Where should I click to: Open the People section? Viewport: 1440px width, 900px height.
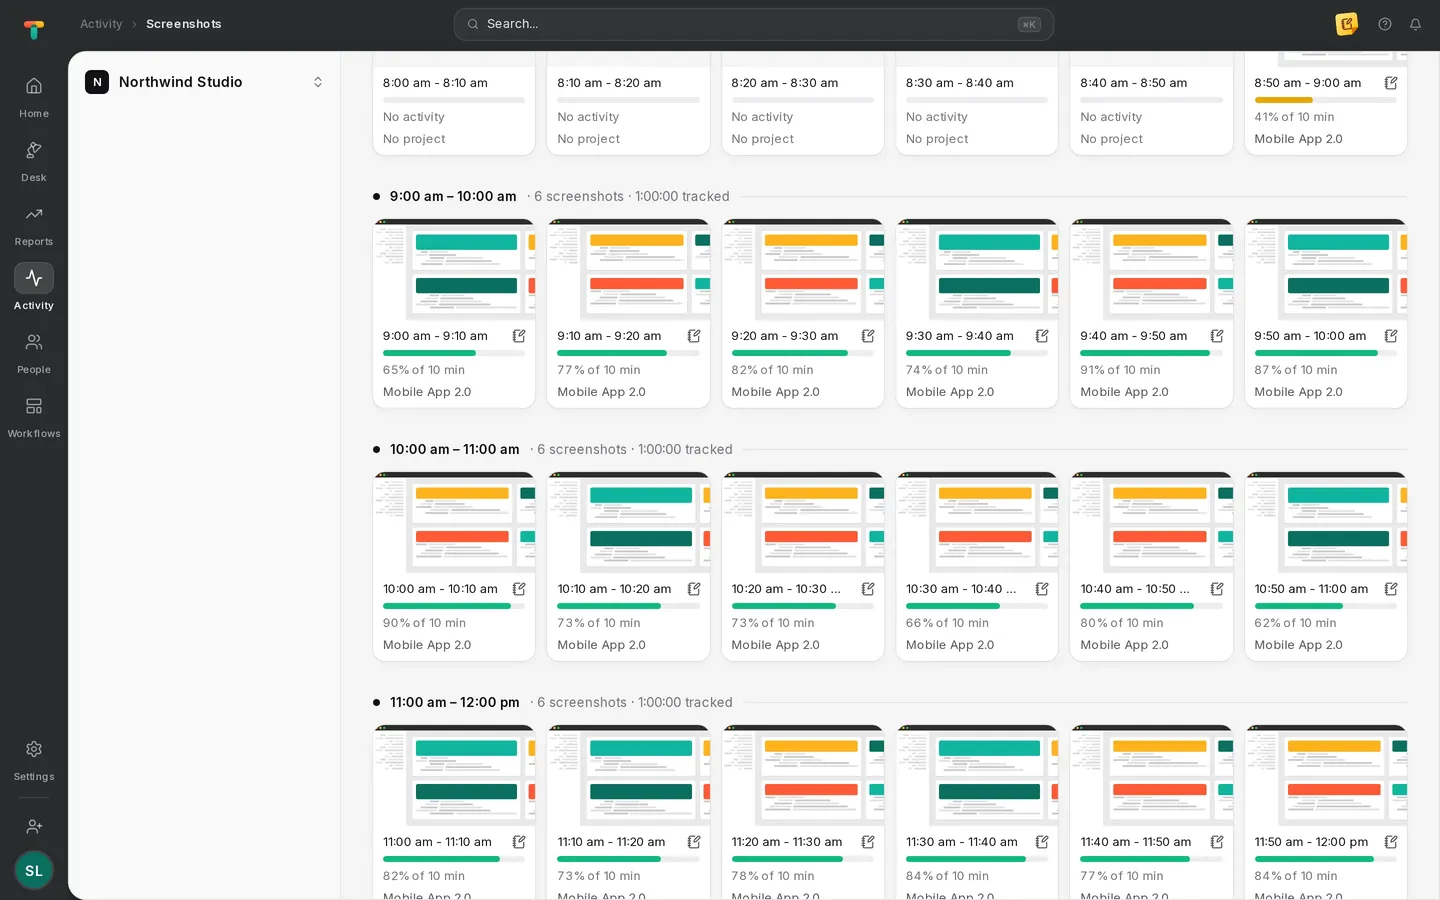click(x=34, y=353)
